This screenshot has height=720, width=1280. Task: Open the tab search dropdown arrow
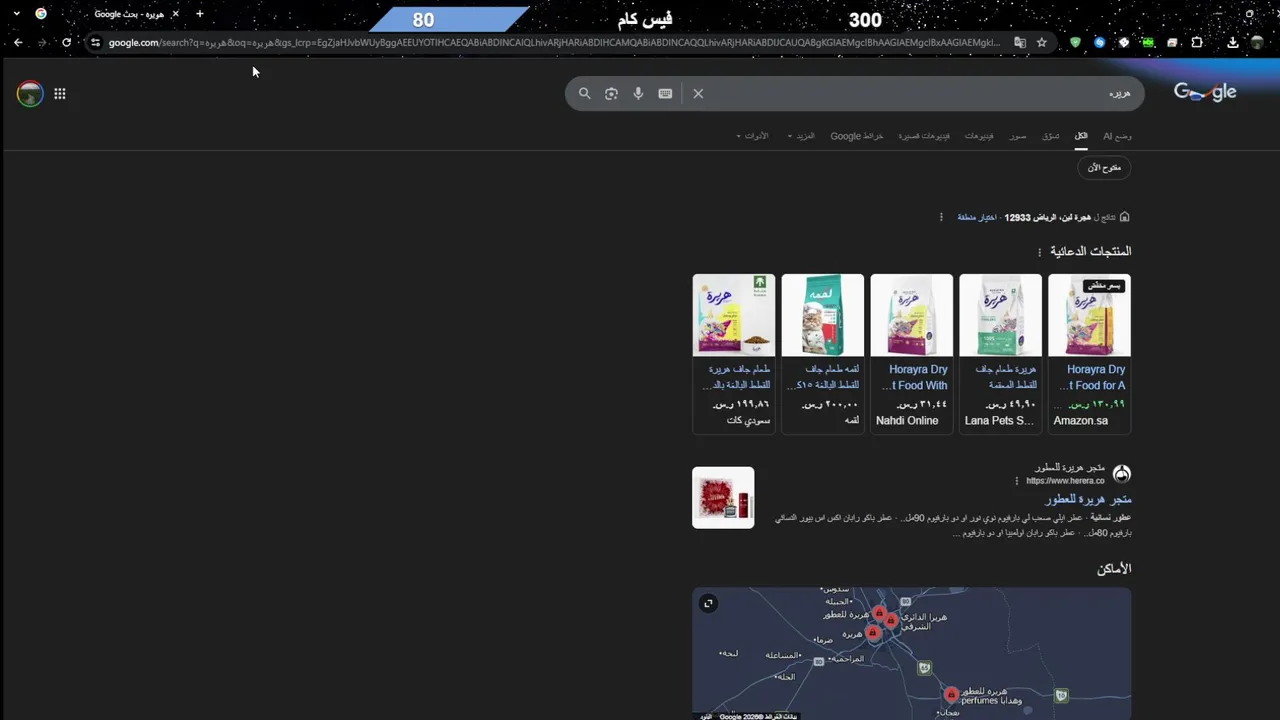(x=16, y=14)
